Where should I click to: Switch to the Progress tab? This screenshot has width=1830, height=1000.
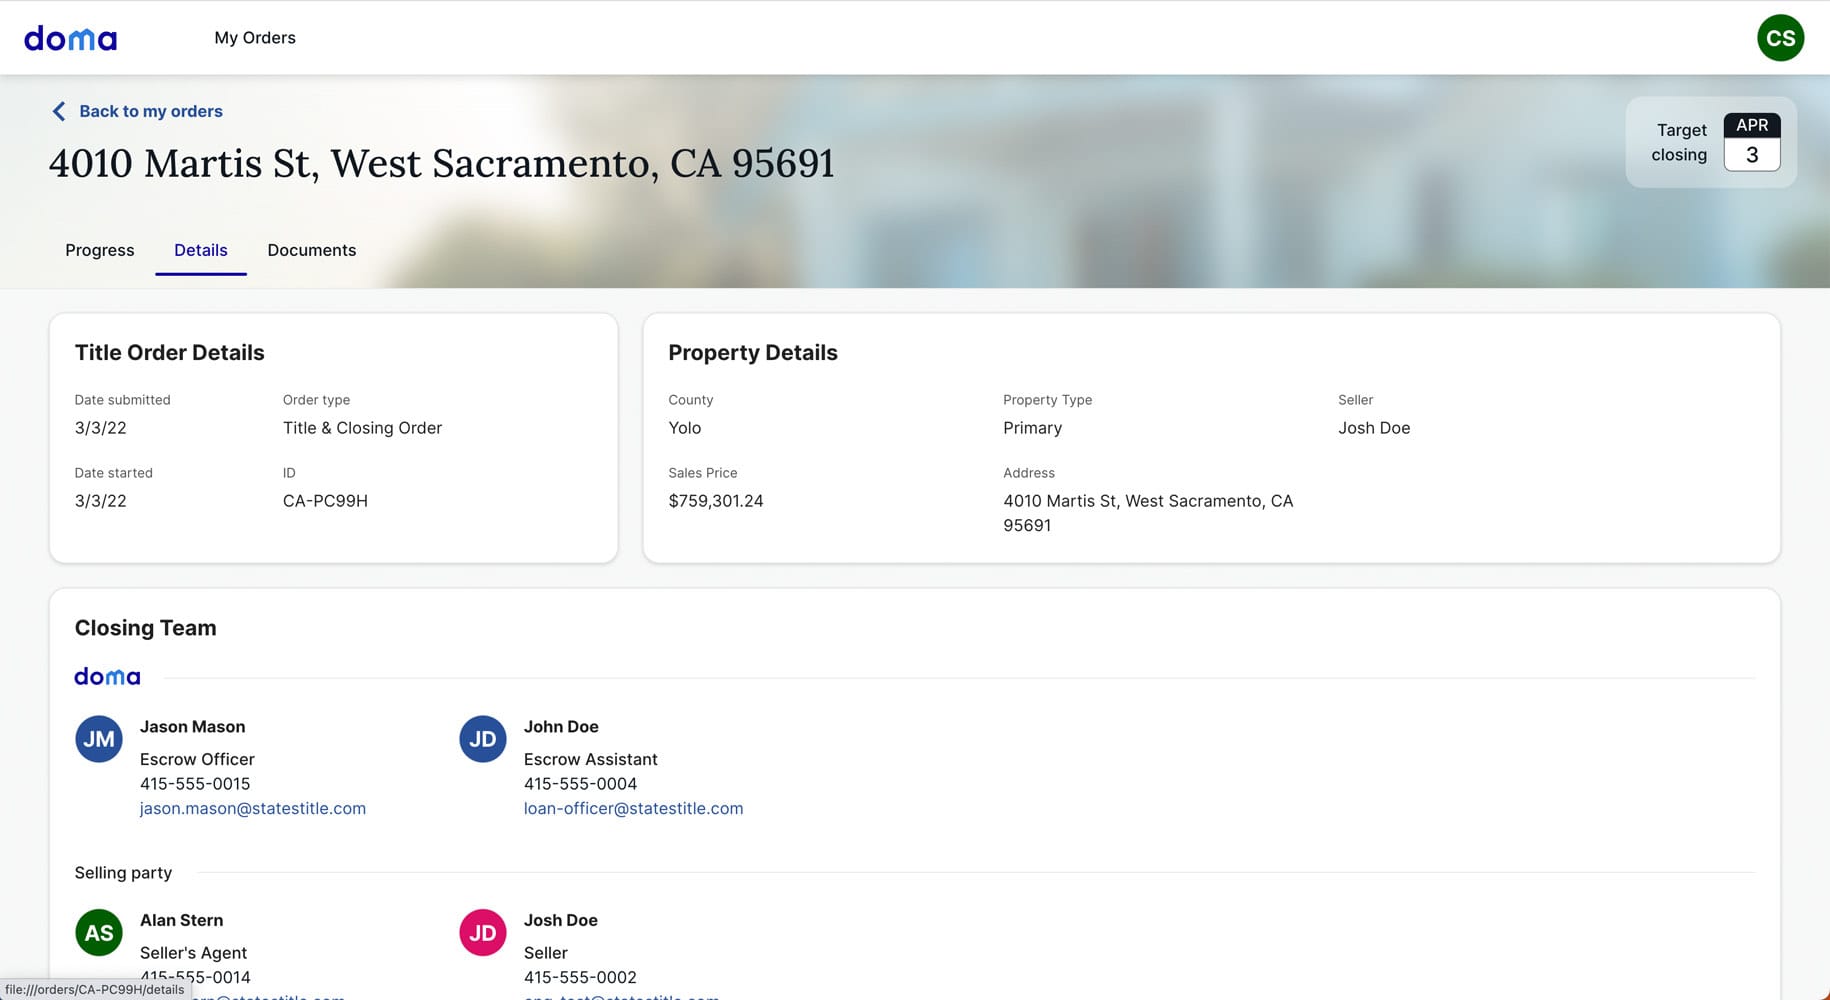[99, 250]
